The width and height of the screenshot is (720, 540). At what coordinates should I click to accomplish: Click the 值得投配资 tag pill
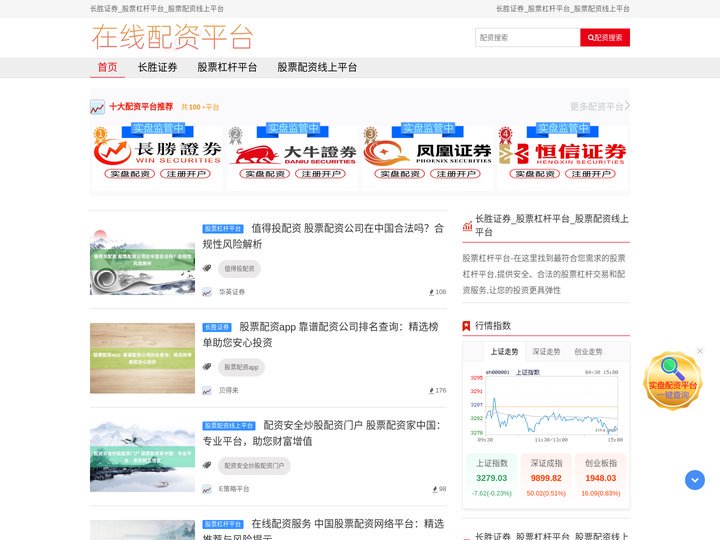click(x=239, y=269)
